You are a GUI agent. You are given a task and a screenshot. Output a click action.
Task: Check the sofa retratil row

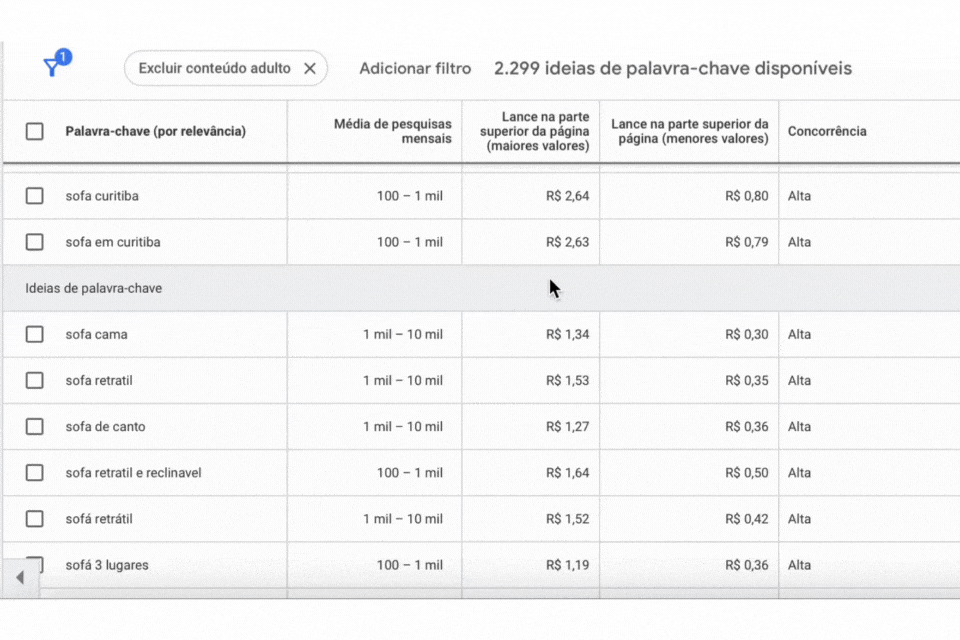tap(35, 380)
